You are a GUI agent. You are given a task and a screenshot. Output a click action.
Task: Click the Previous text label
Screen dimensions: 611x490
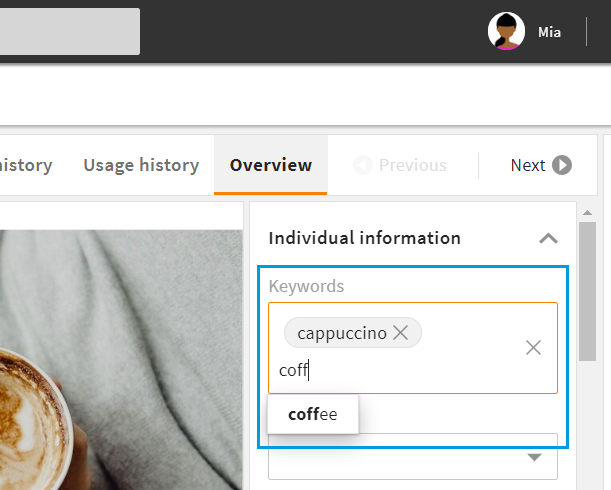tap(412, 165)
